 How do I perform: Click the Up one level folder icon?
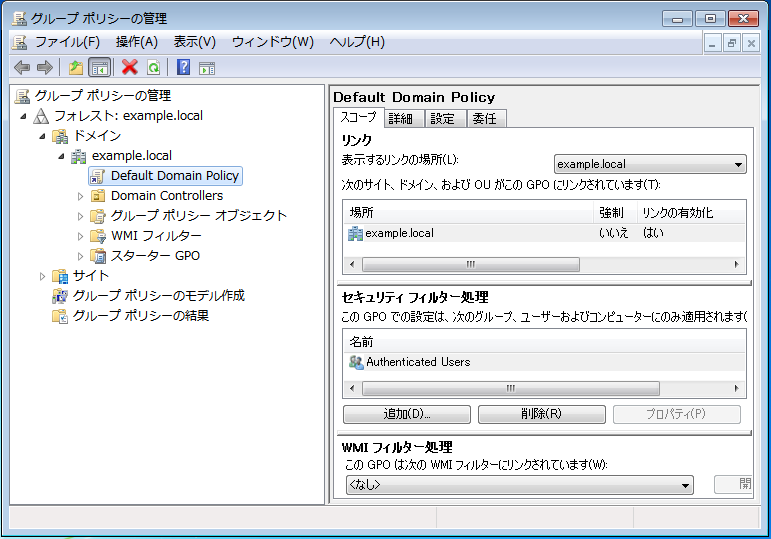tap(76, 67)
